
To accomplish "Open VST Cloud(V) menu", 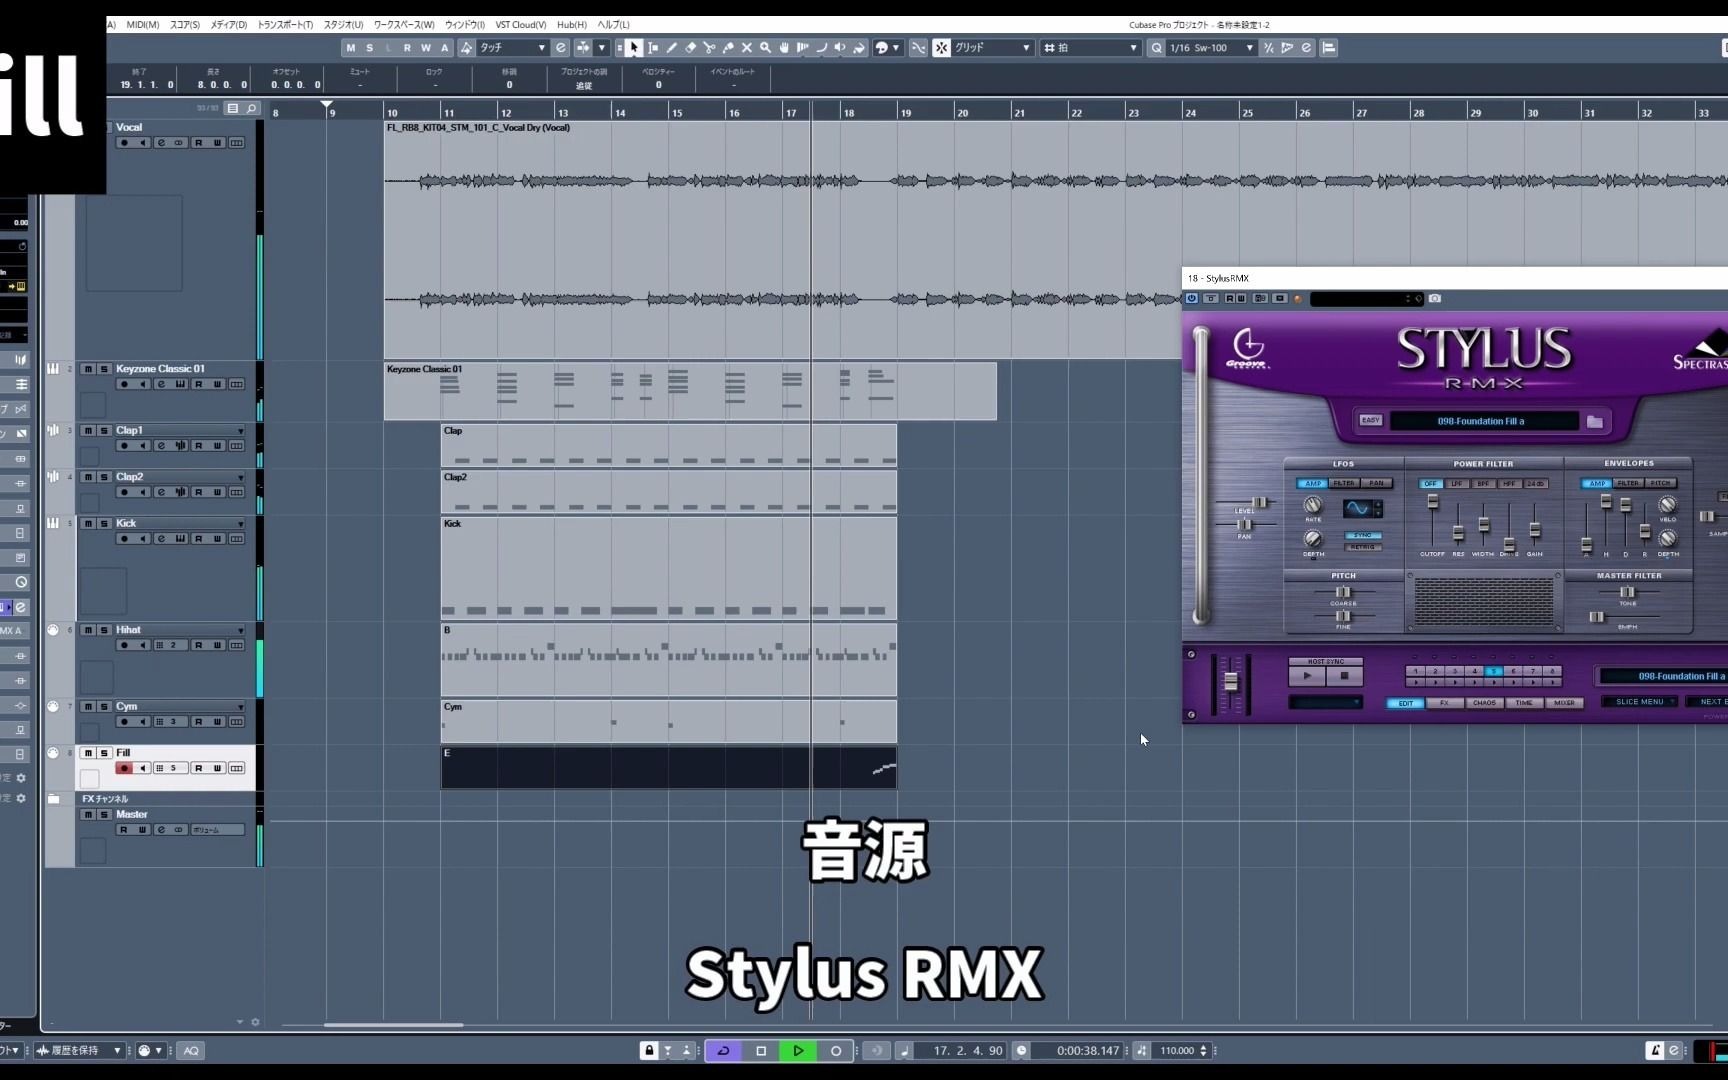I will pyautogui.click(x=521, y=24).
